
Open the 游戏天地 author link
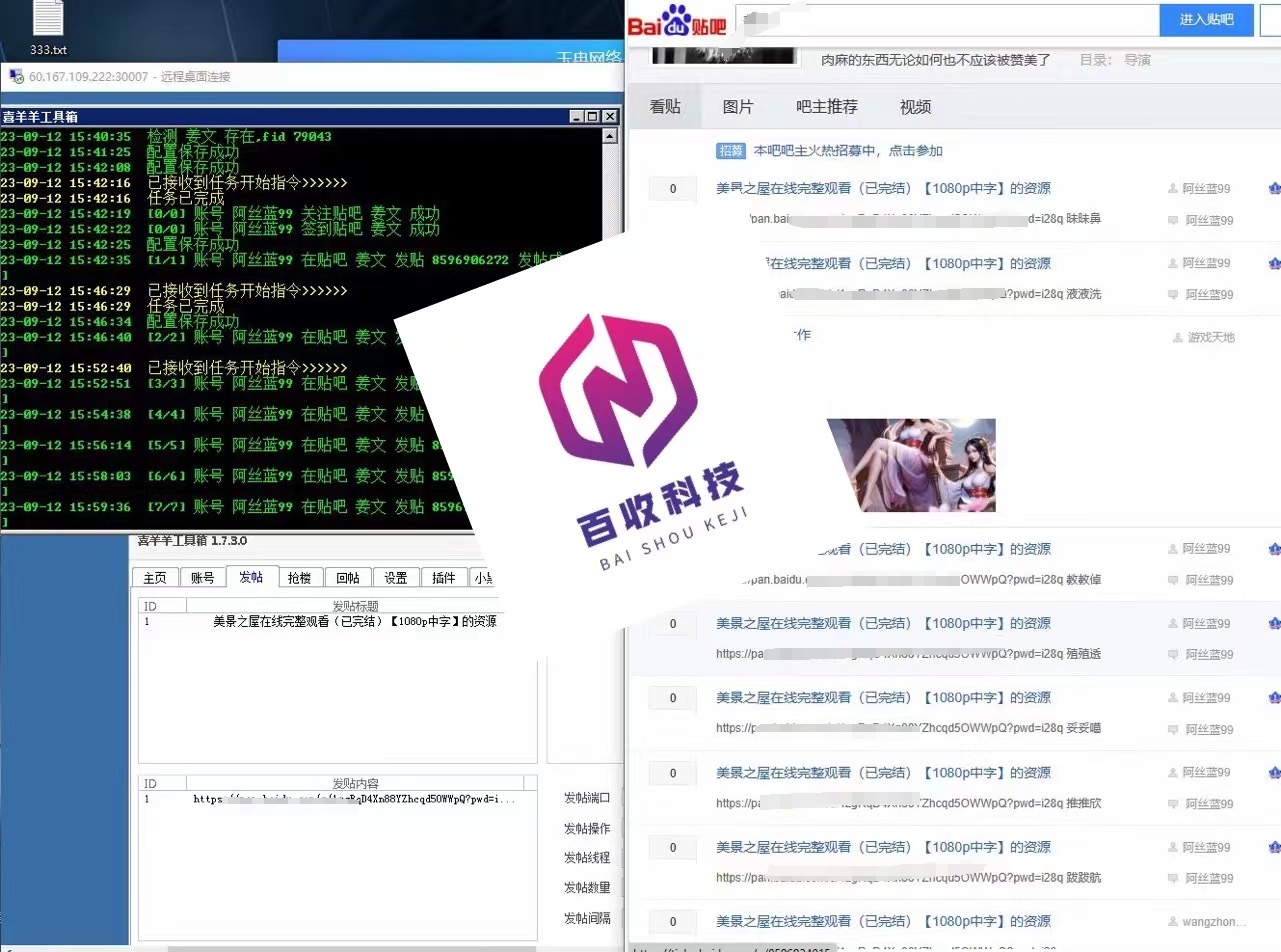(1211, 338)
